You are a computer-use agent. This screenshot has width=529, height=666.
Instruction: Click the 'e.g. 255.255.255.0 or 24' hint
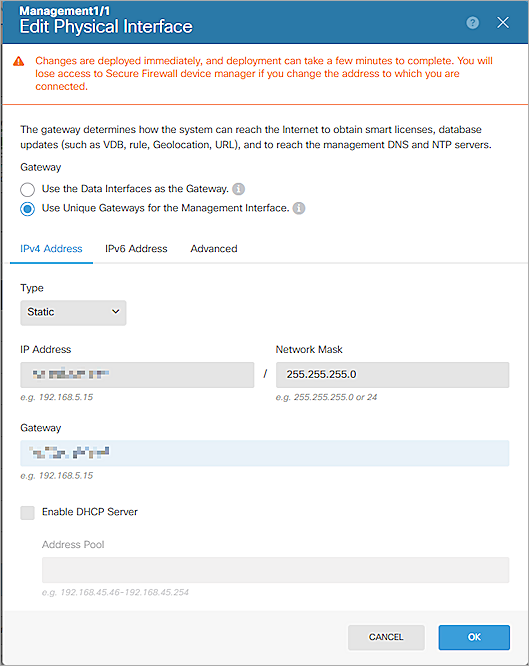pyautogui.click(x=326, y=398)
